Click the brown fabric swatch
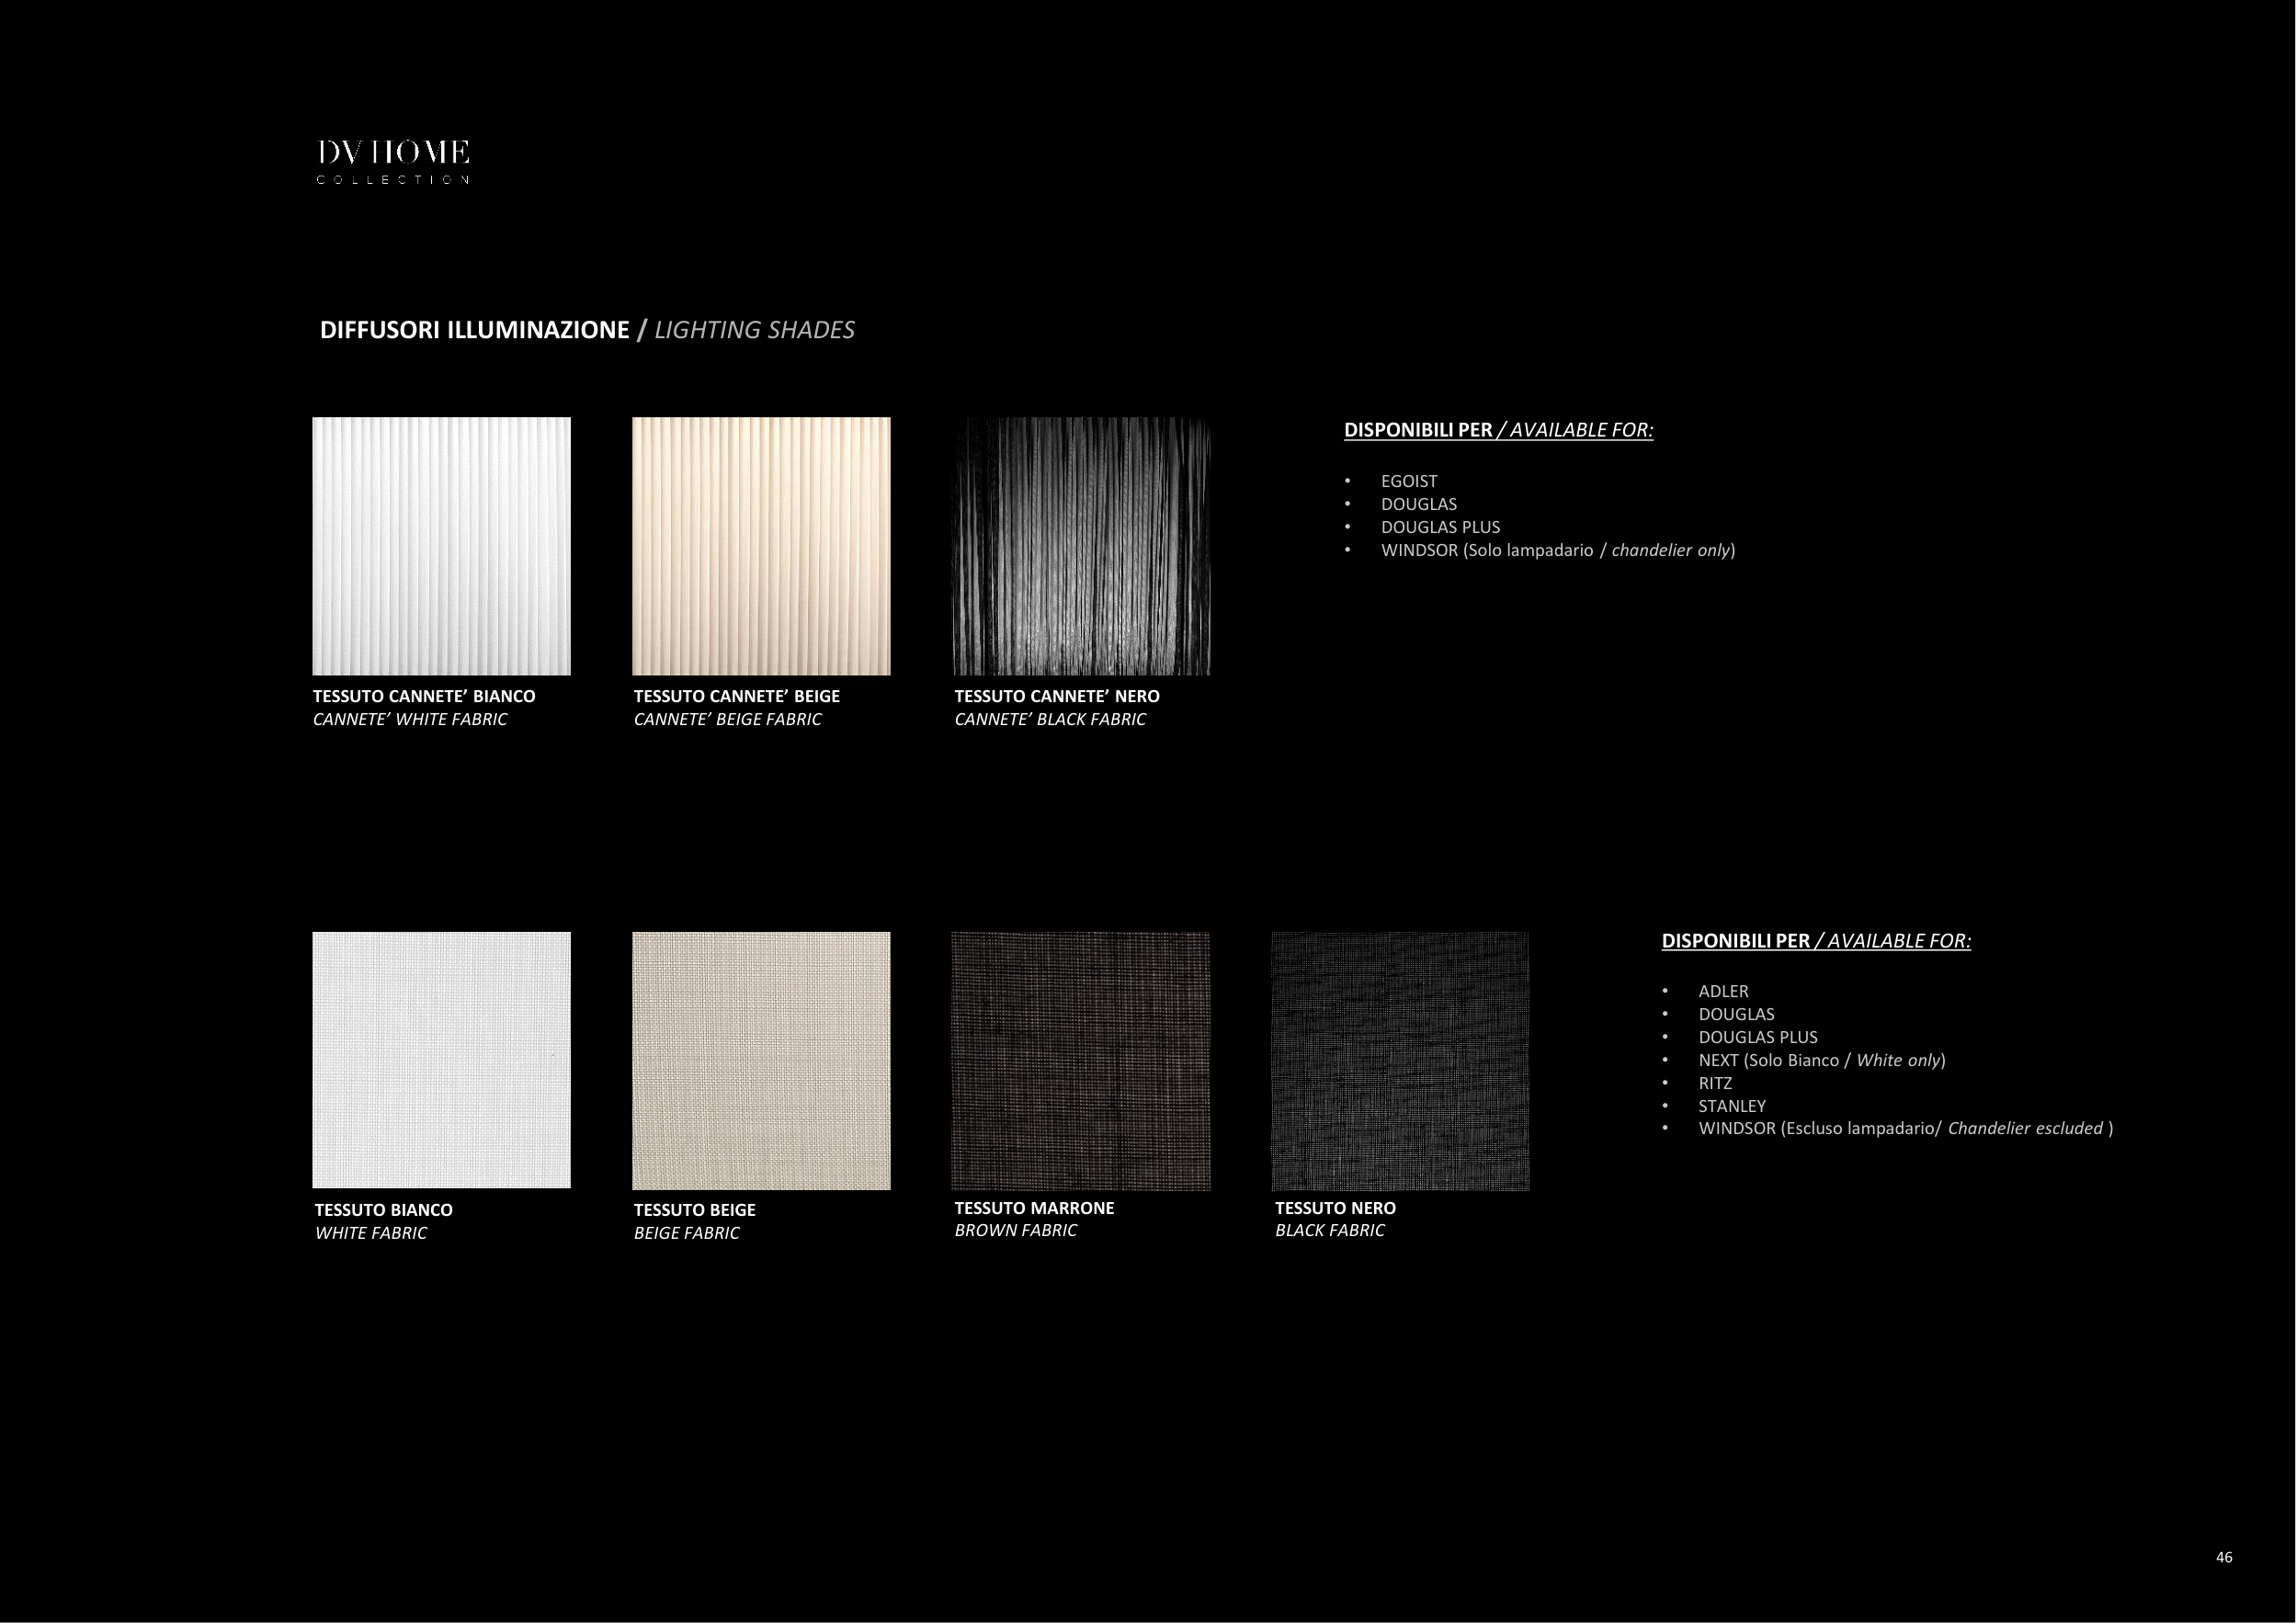Screen dimensions: 2296x1623 tap(1081, 1060)
